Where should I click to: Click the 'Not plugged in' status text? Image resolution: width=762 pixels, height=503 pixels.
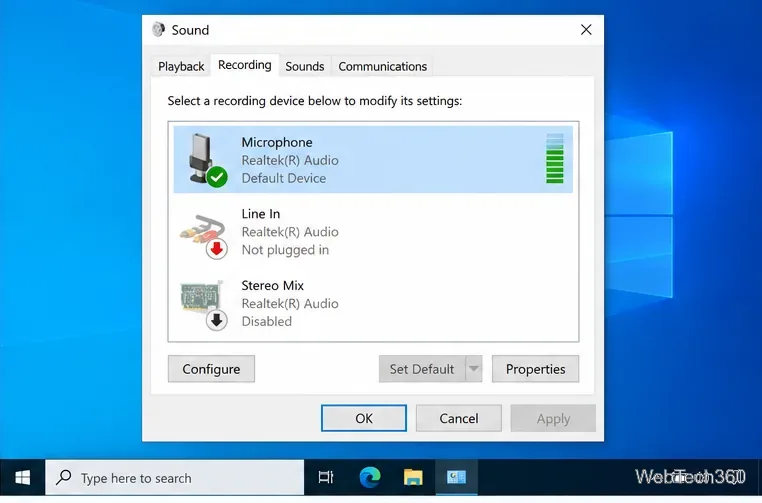285,250
